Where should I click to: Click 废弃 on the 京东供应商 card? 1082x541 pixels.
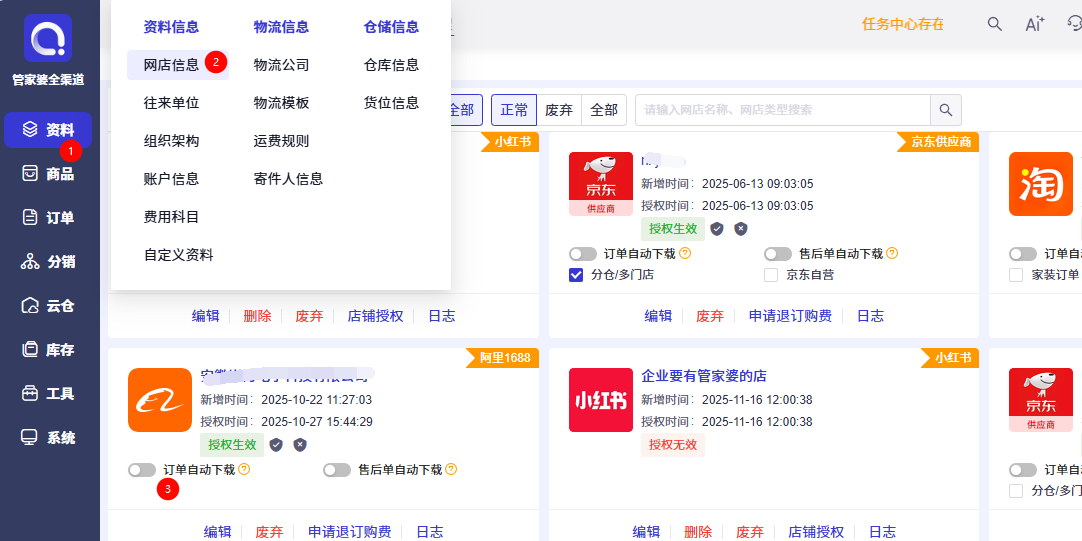pyautogui.click(x=710, y=316)
